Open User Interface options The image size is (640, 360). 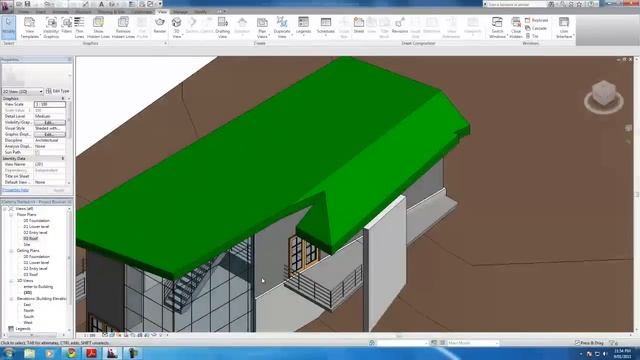click(564, 28)
